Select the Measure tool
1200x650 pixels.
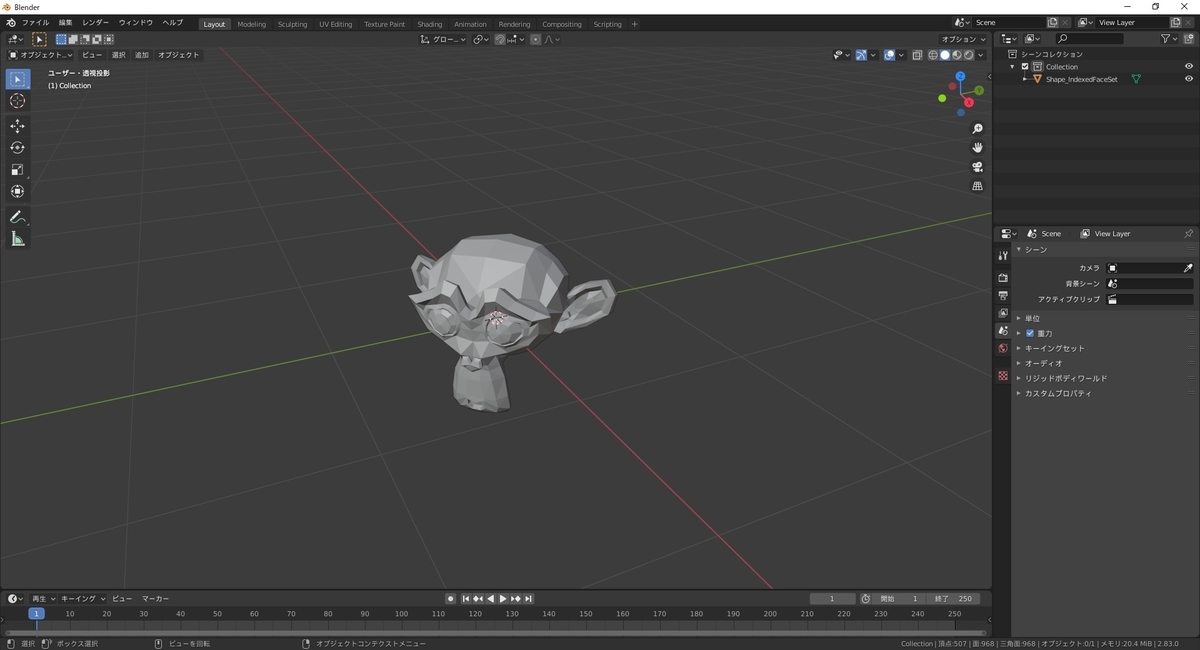point(18,239)
